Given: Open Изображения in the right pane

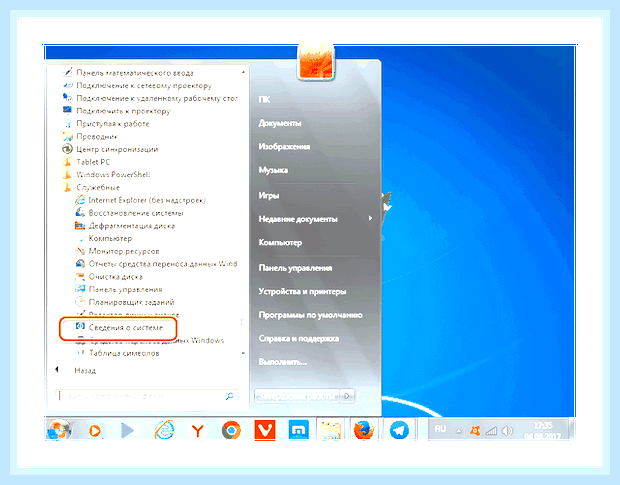Looking at the screenshot, I should [x=284, y=146].
